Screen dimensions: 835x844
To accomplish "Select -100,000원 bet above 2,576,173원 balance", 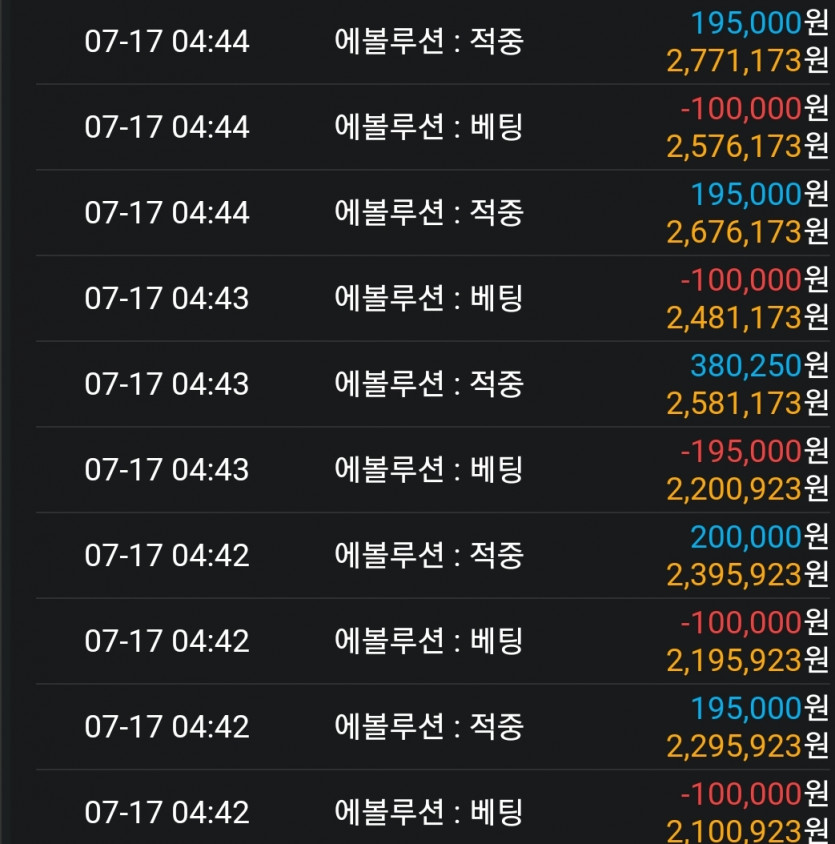I will 754,108.
